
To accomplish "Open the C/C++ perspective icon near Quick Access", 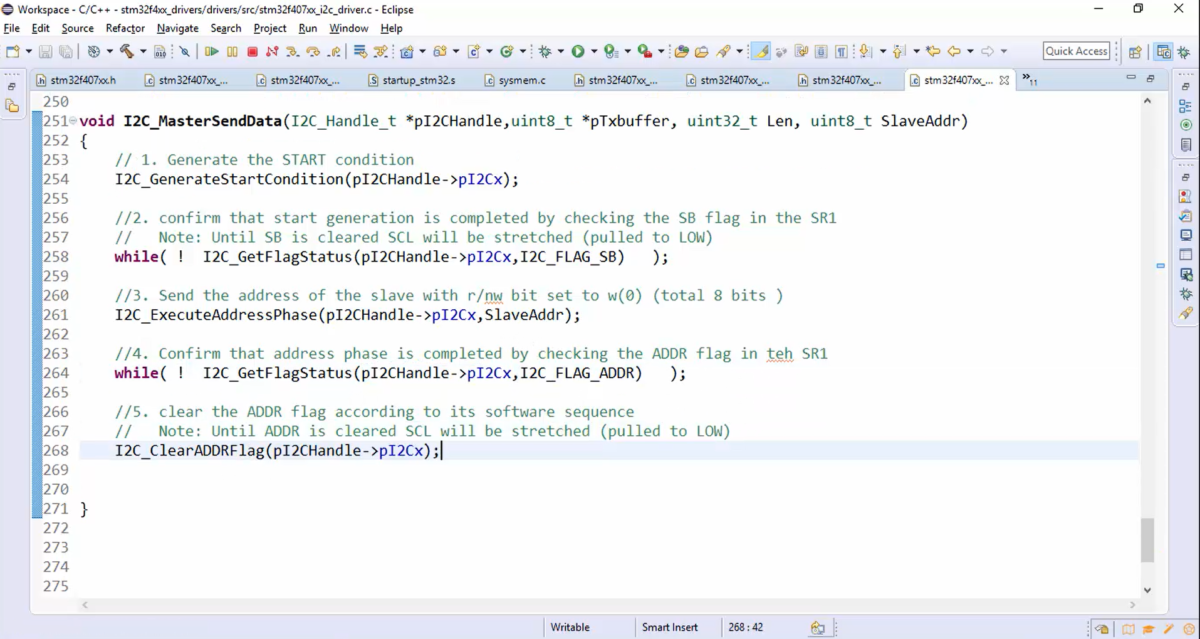I will (1163, 50).
